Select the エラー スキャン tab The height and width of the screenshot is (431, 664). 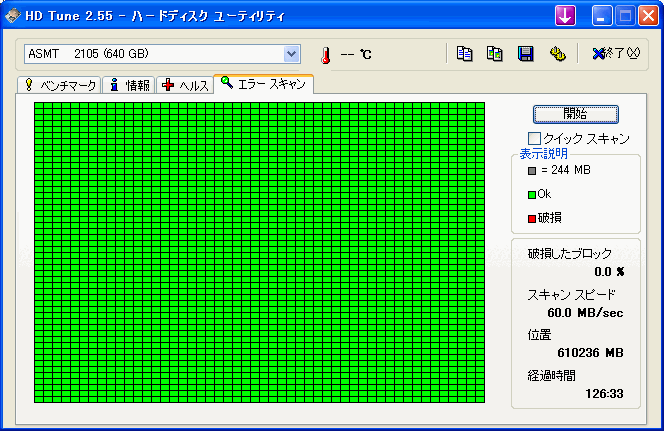[263, 84]
